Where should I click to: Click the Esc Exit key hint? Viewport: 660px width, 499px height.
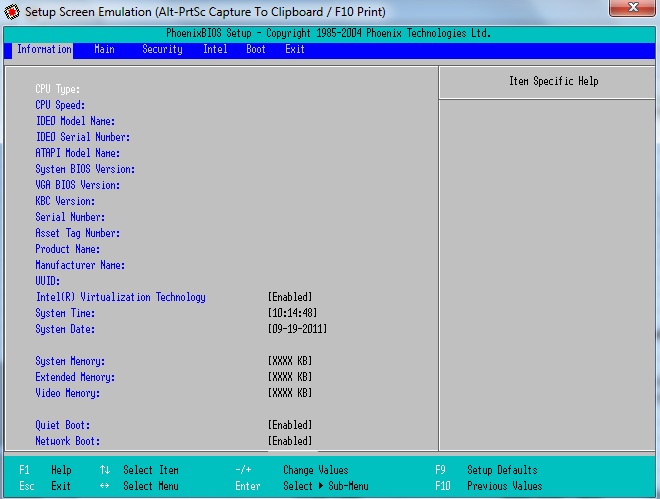[45, 486]
